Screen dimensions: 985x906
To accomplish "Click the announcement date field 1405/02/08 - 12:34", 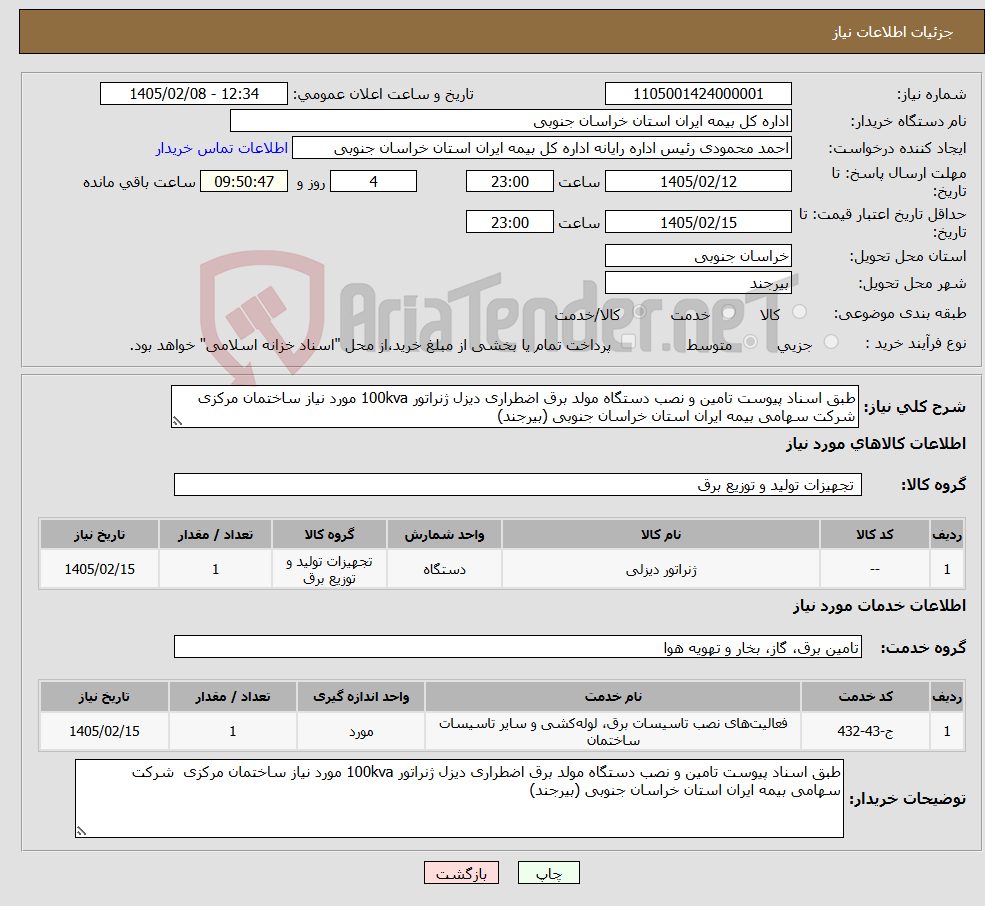I will coord(193,94).
